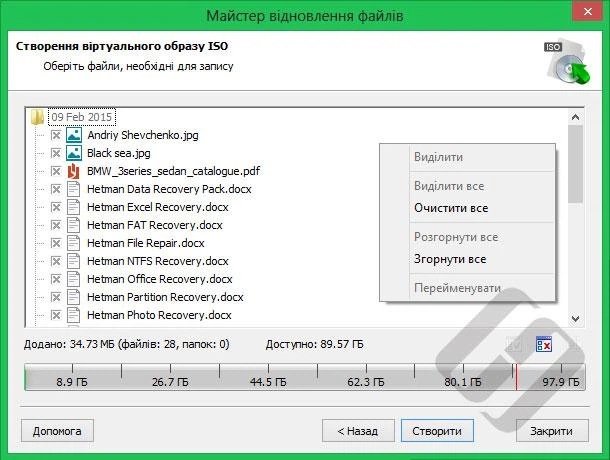Click the yellow folder icon for 09 Feb 2015

tap(37, 117)
